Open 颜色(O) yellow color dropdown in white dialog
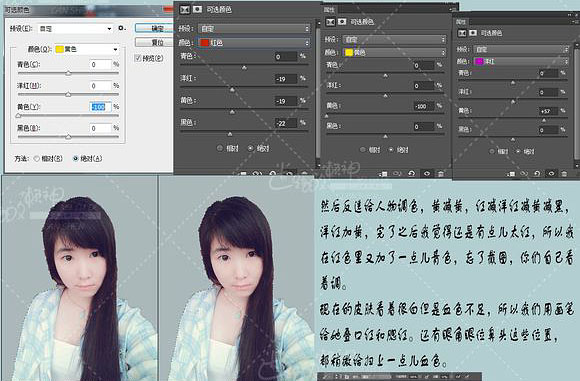Image resolution: width=580 pixels, height=381 pixels. (87, 49)
